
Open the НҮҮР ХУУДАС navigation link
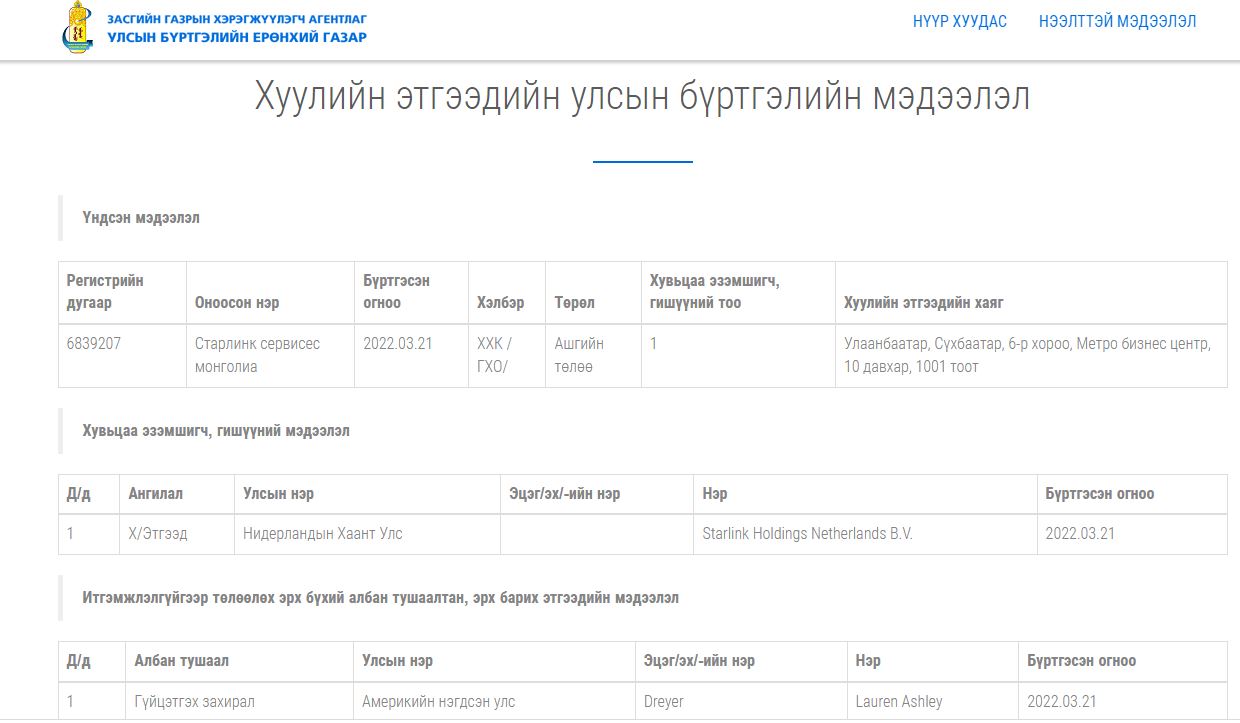[959, 21]
